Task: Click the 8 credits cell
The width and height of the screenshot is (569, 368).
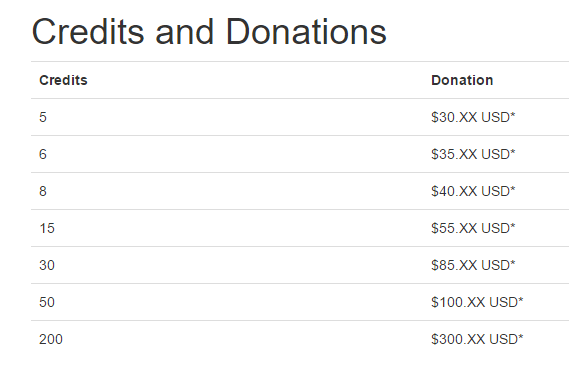Action: pyautogui.click(x=43, y=191)
